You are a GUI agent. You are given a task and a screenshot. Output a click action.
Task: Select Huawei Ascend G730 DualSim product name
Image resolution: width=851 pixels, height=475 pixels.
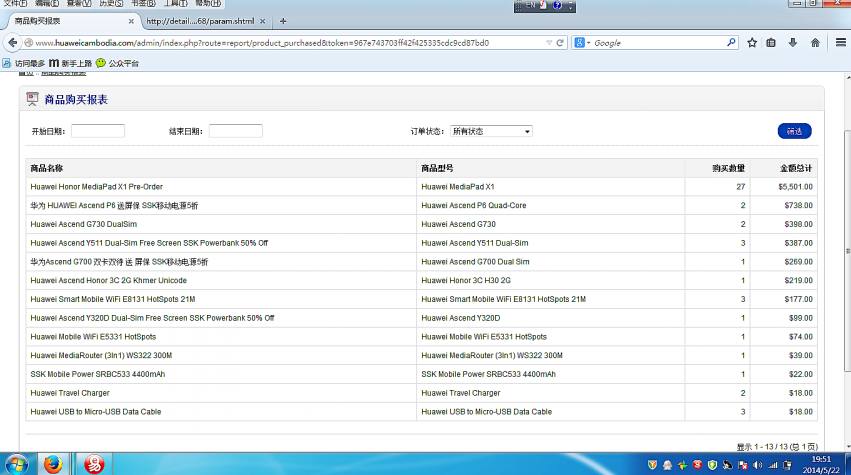[84, 224]
